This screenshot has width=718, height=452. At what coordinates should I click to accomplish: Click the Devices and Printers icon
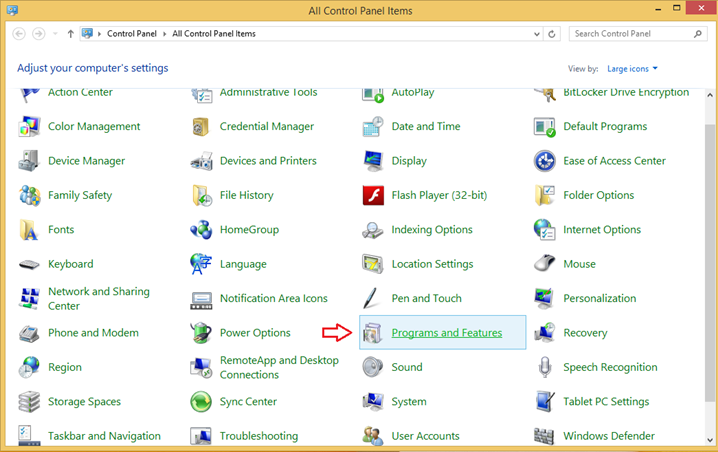point(201,161)
